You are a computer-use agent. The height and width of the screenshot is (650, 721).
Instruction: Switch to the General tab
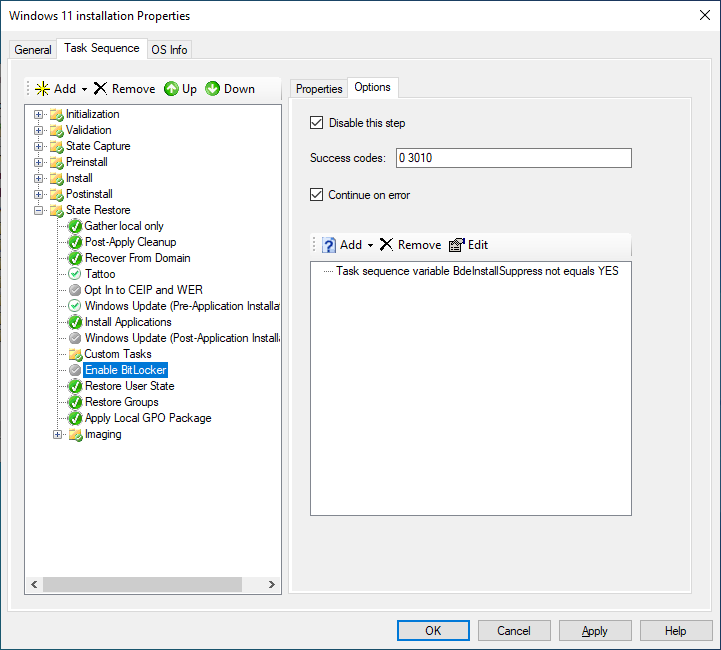coord(33,49)
